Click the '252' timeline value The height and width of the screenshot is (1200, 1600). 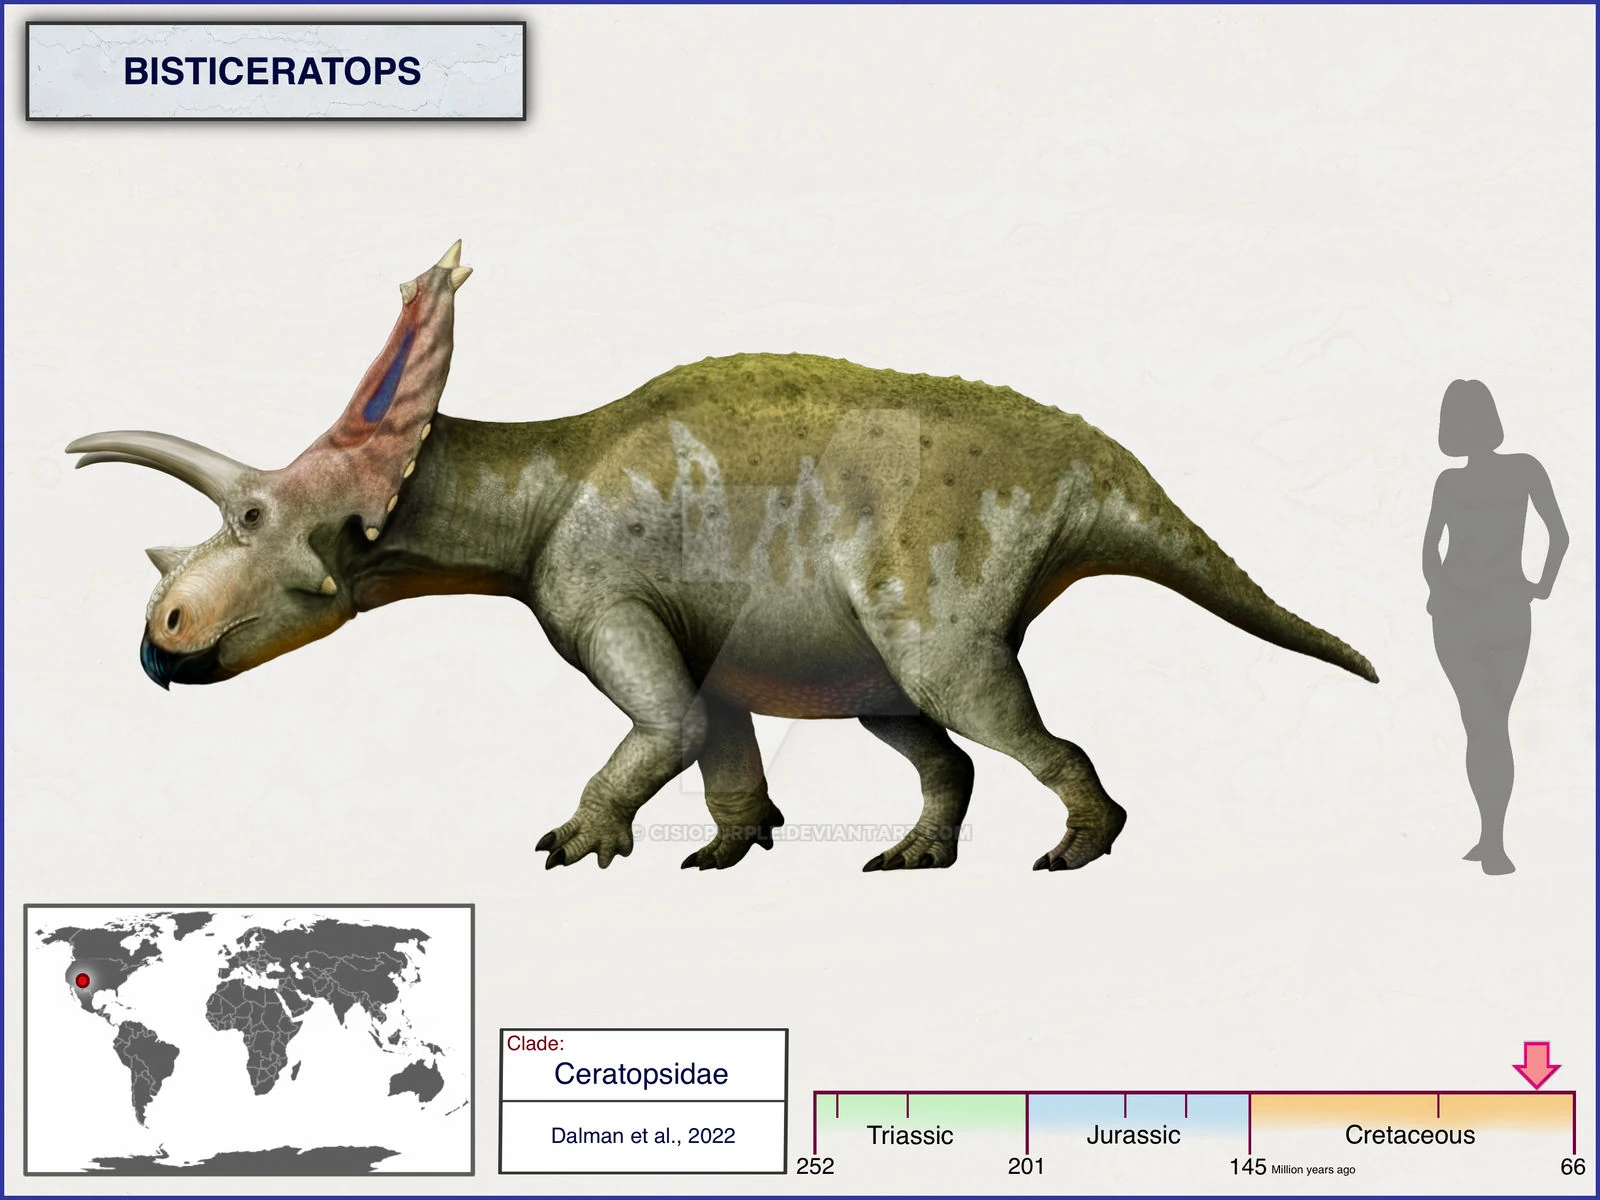tap(815, 1166)
